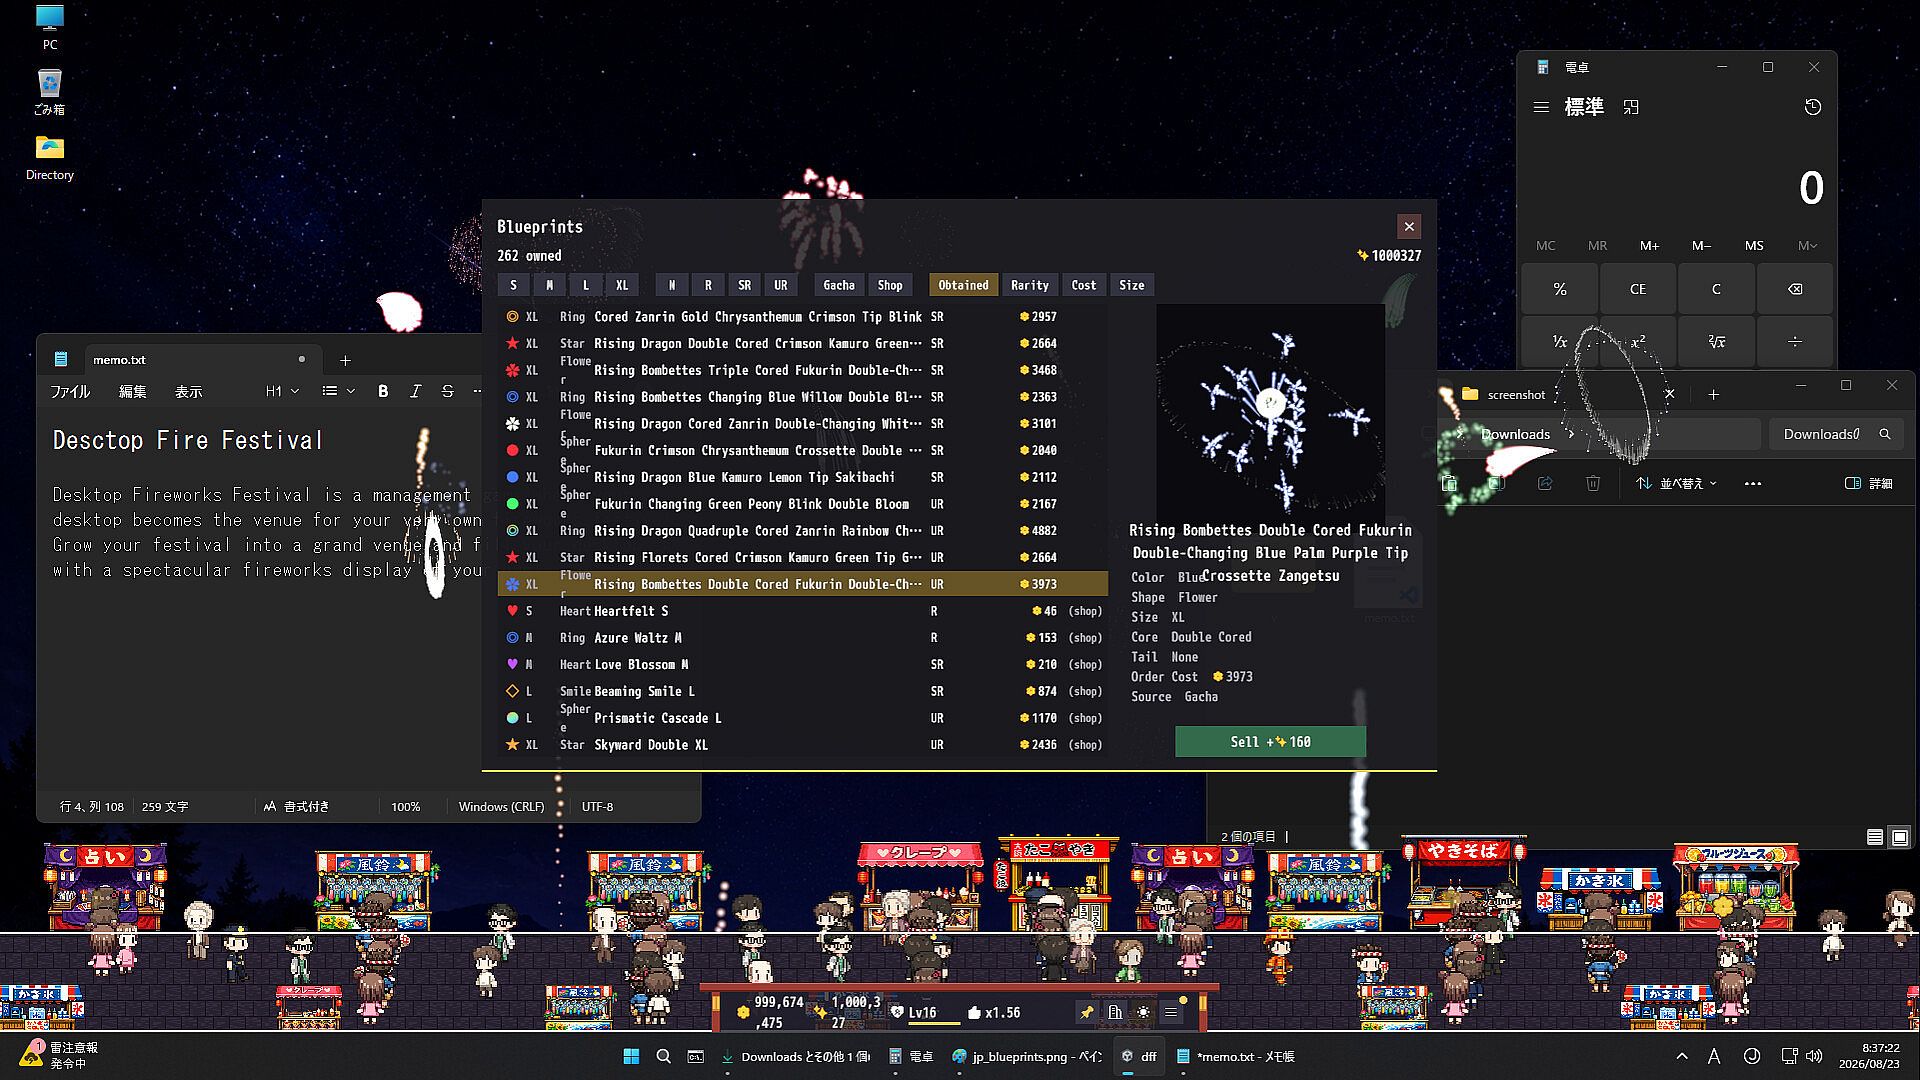Open the 表示 menu in Notepad
This screenshot has height=1080, width=1920.
(189, 392)
